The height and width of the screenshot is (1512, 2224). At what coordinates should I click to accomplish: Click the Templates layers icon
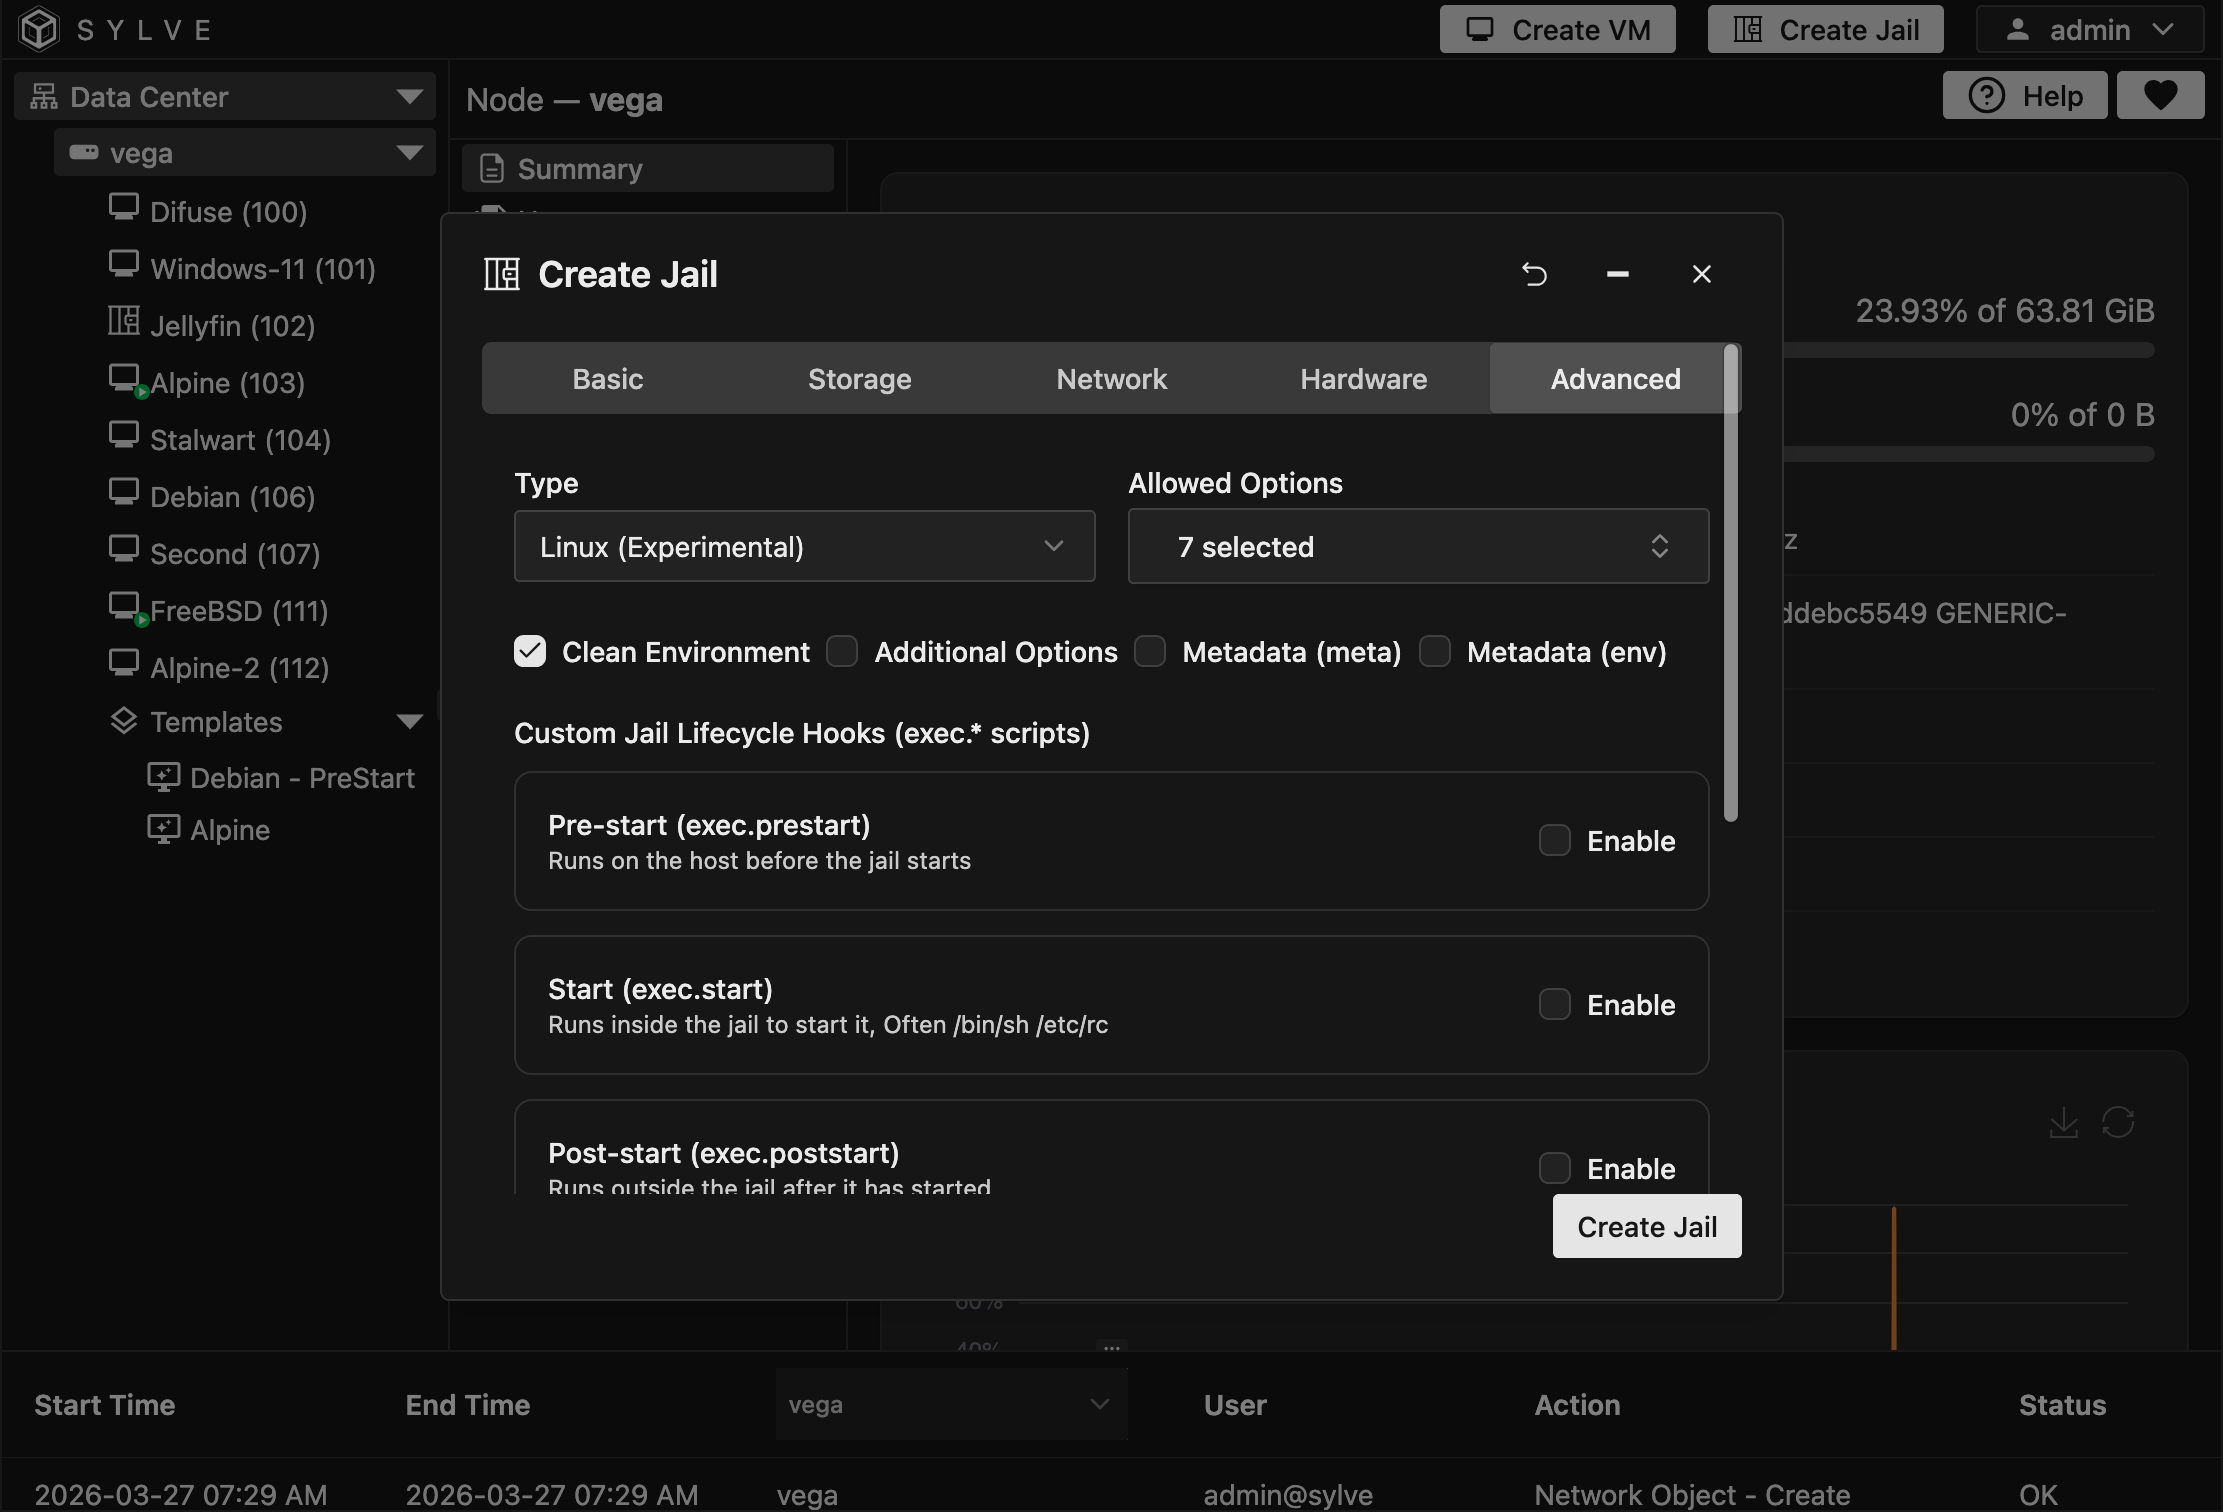(124, 721)
